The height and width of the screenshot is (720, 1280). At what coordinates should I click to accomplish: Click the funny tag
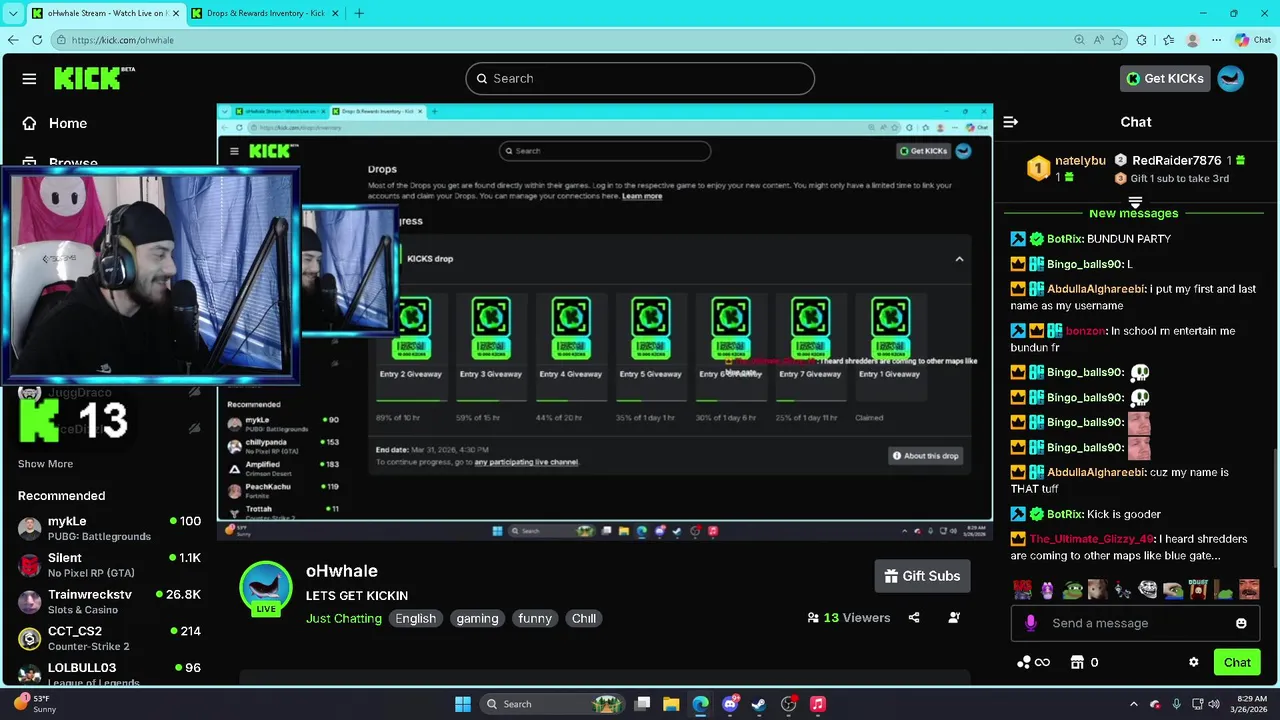tap(535, 618)
